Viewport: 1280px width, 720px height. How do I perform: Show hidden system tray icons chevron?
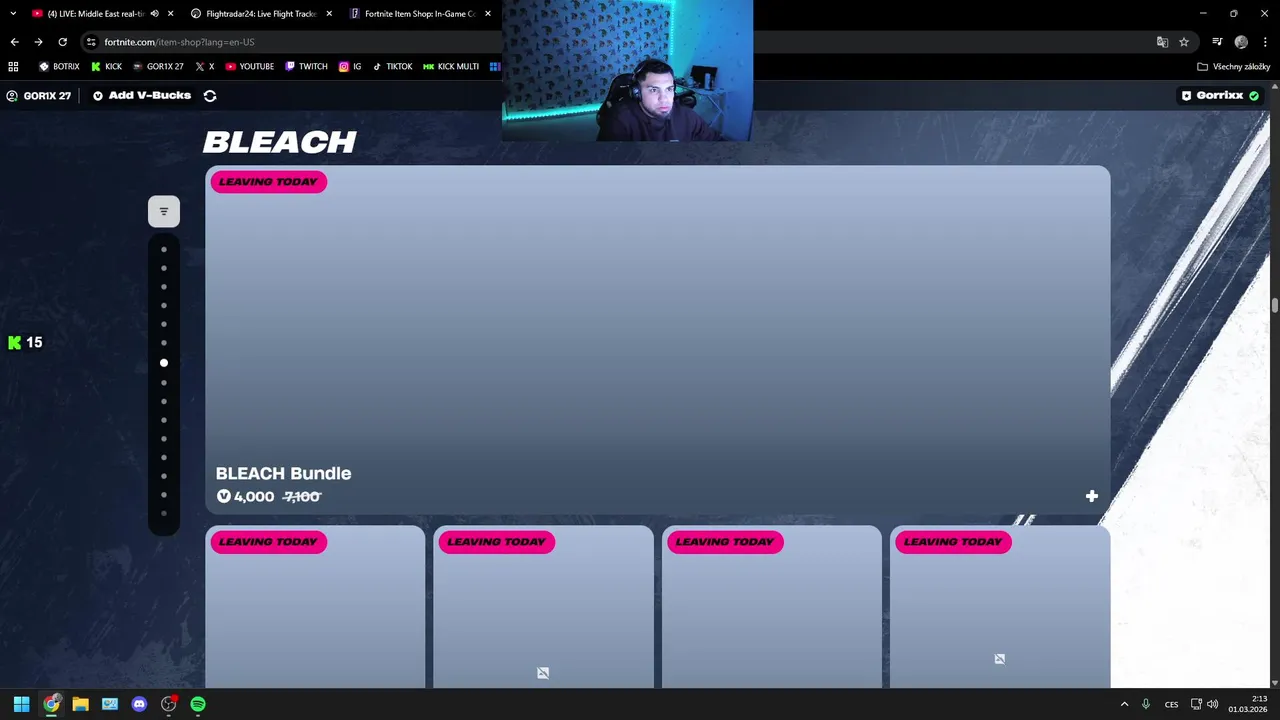[1124, 704]
